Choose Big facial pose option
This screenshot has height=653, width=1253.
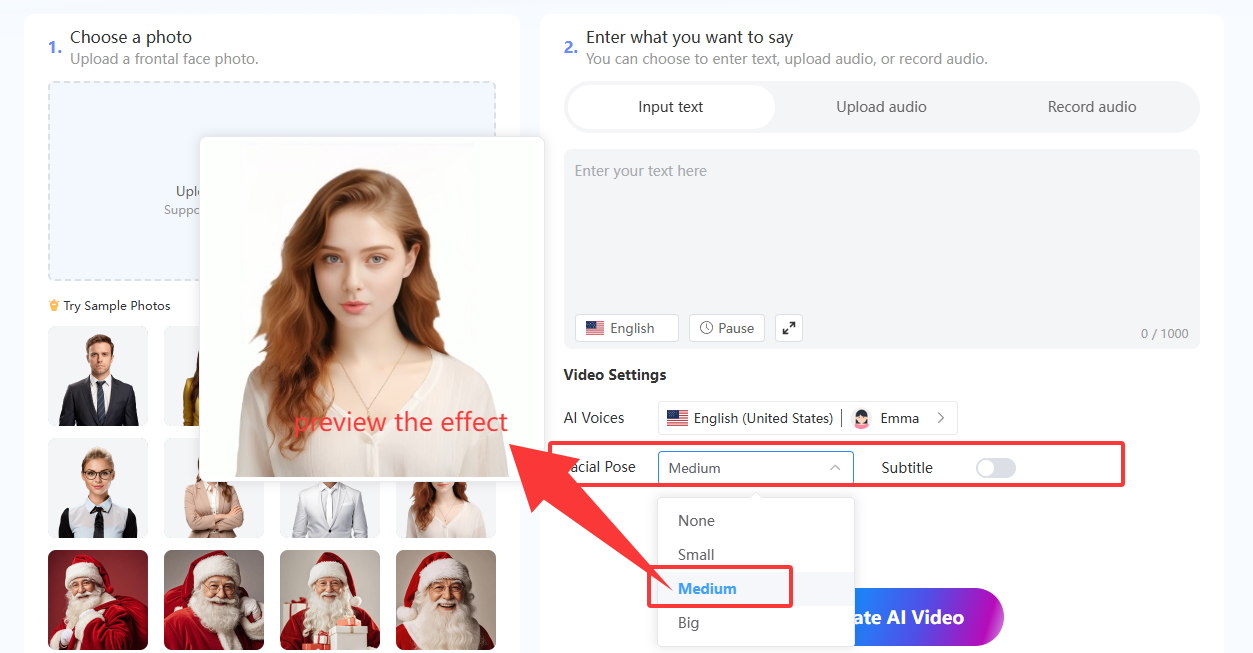click(x=689, y=623)
